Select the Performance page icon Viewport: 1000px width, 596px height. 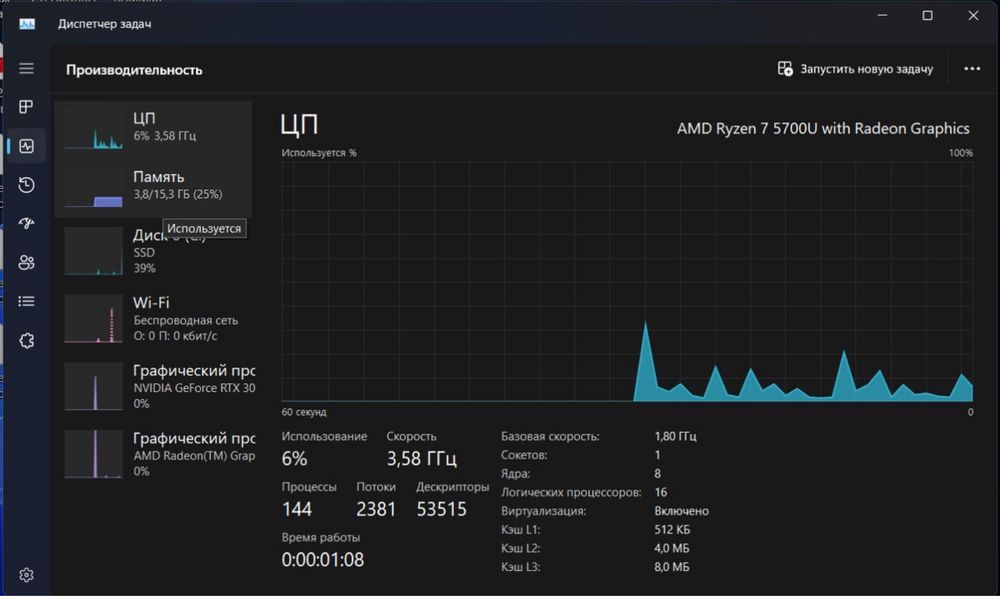click(x=26, y=146)
